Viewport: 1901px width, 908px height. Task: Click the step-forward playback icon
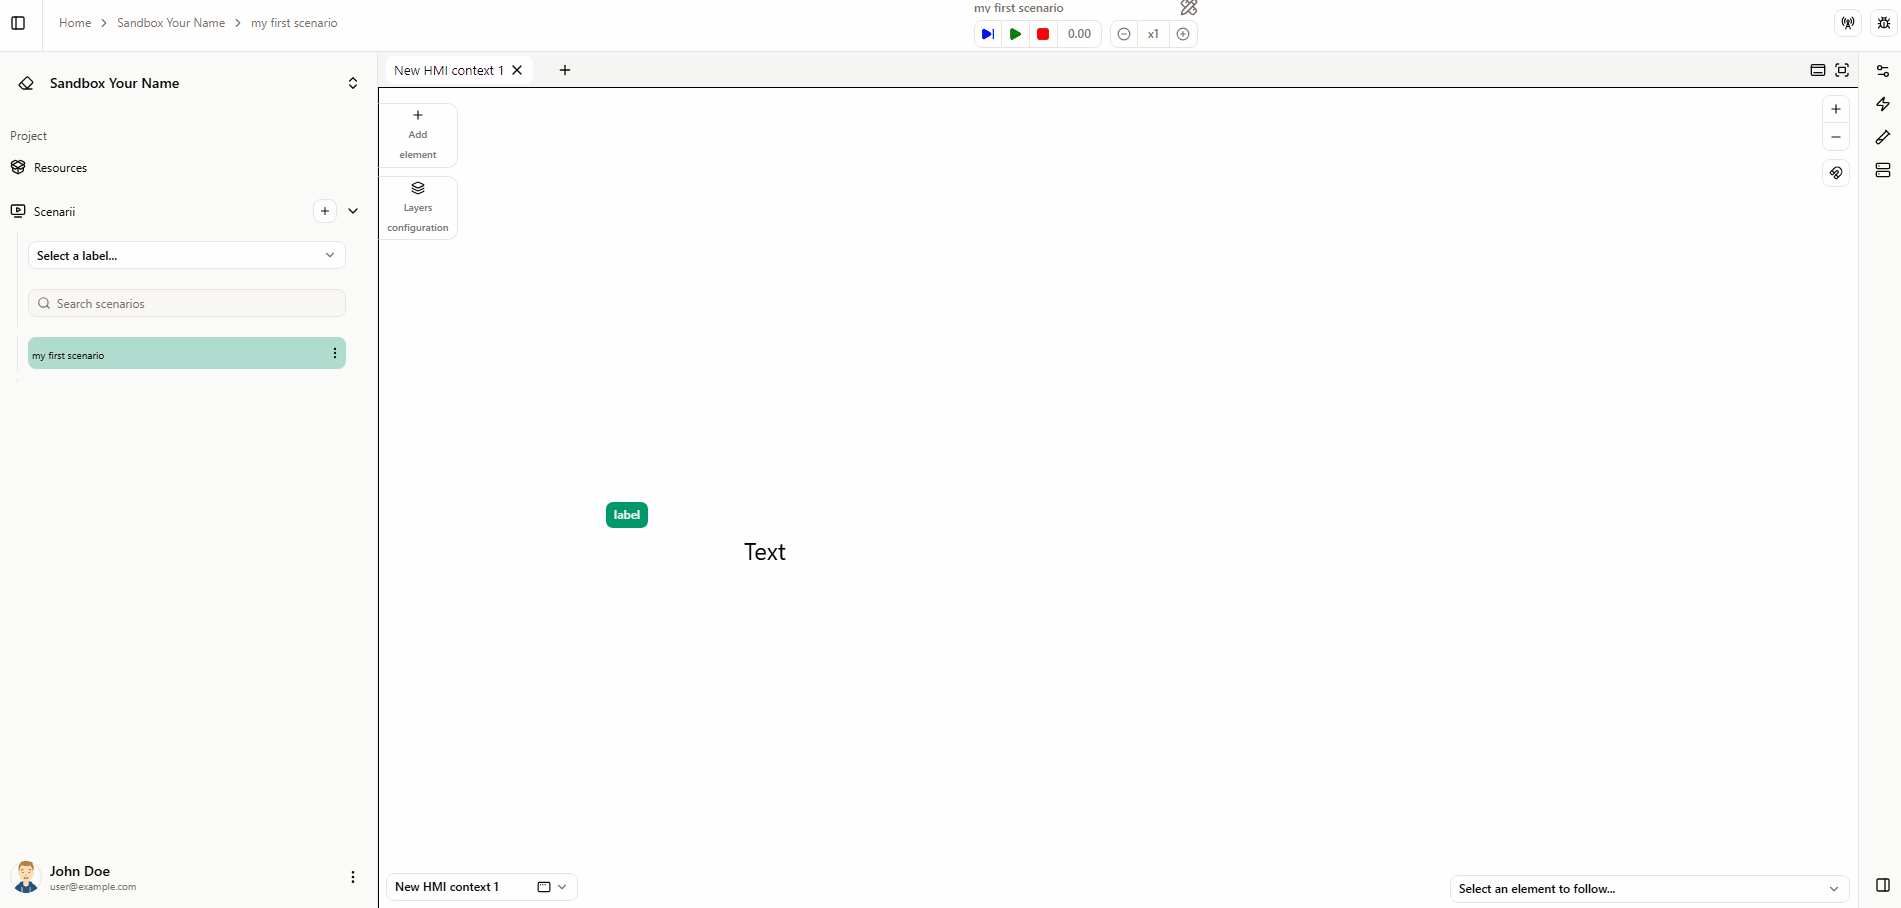click(x=987, y=34)
